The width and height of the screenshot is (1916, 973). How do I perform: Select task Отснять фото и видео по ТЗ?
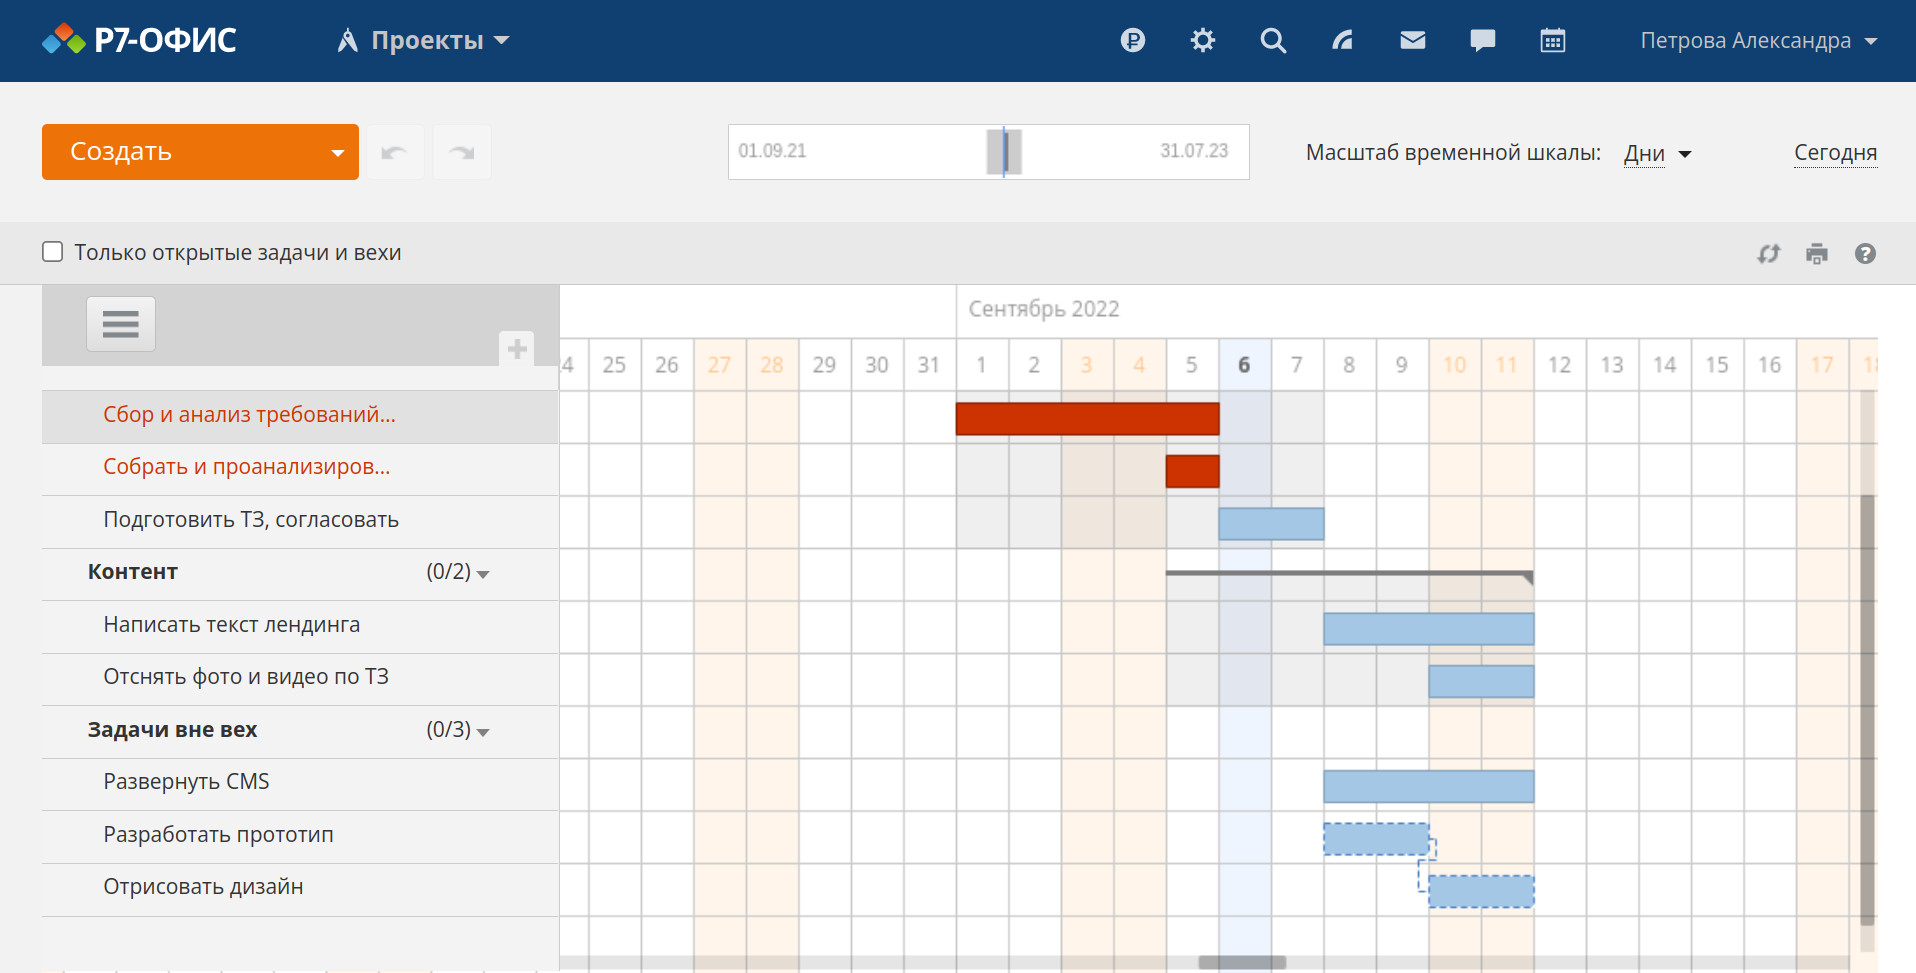click(x=246, y=676)
